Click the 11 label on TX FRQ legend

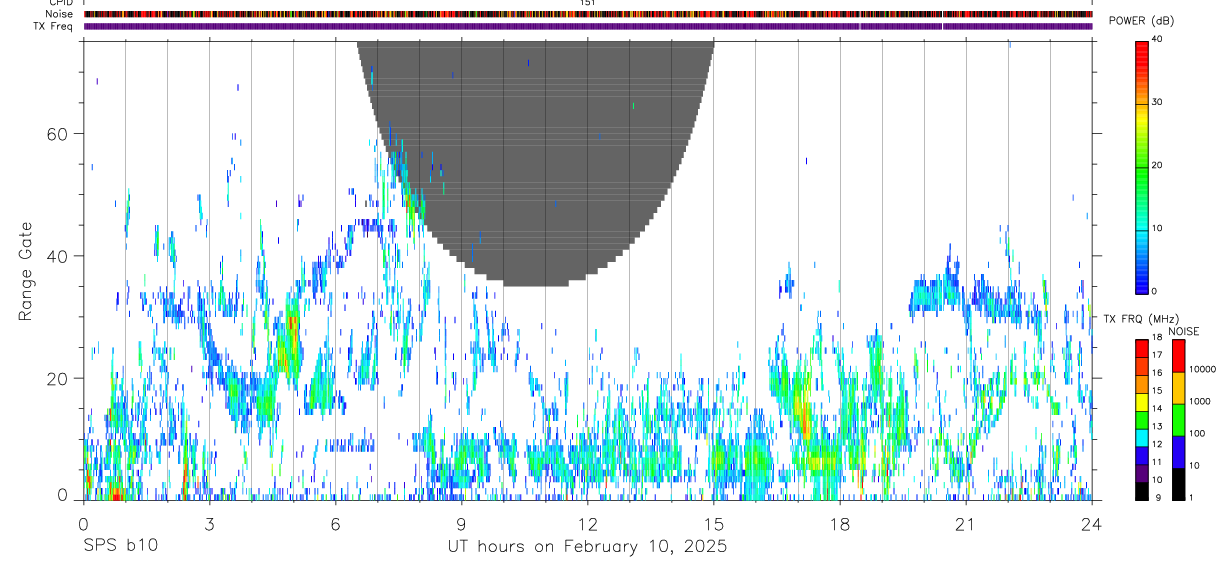click(1158, 462)
